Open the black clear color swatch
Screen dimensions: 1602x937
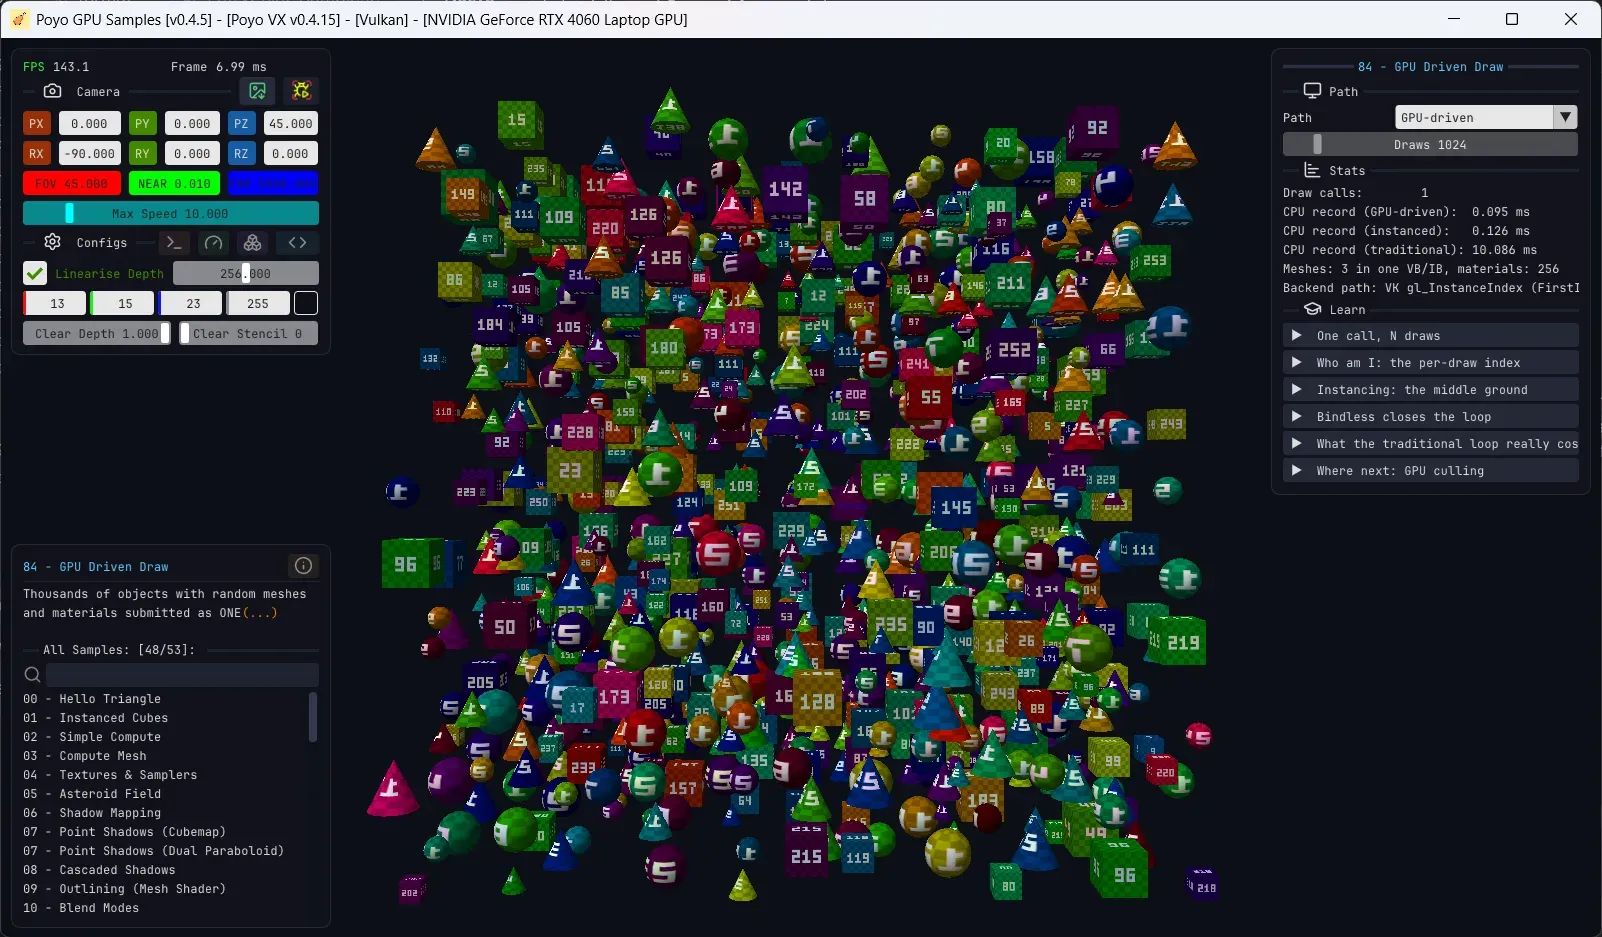pos(306,303)
